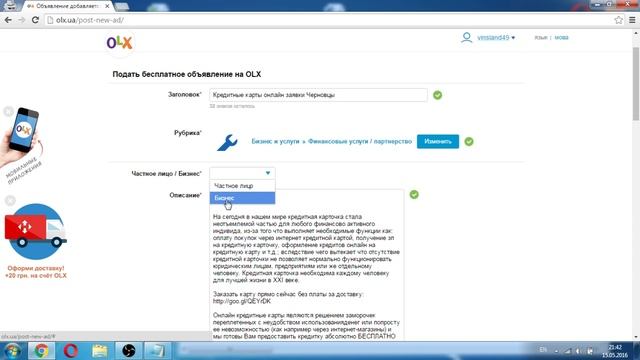Open the Chrome menu hamburger icon
The image size is (640, 360).
point(632,20)
